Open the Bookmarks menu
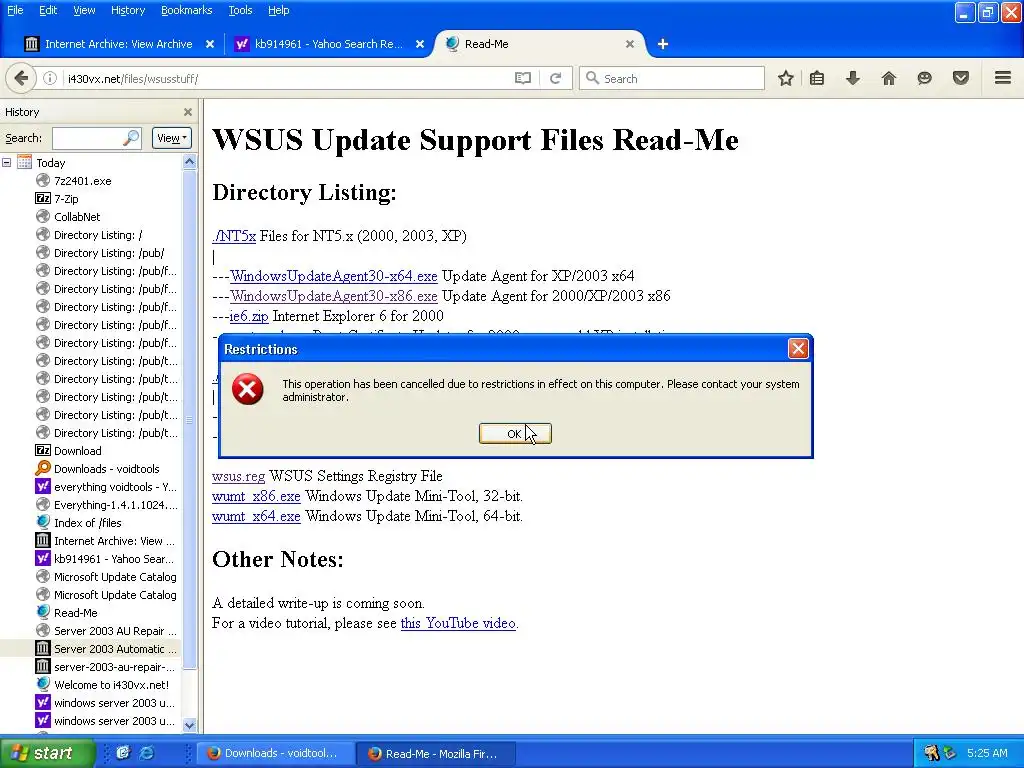1024x768 pixels. [187, 10]
